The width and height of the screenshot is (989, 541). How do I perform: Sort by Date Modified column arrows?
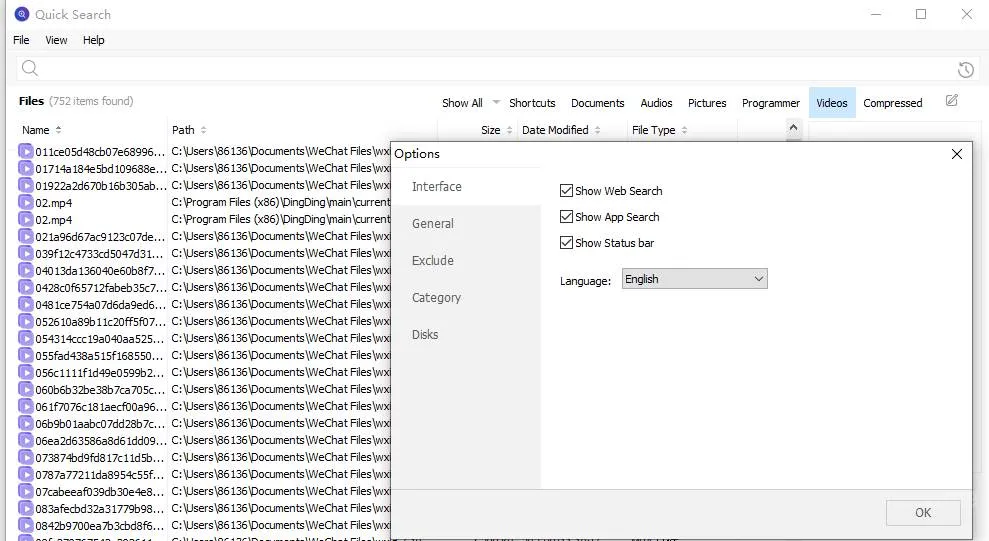tap(597, 130)
